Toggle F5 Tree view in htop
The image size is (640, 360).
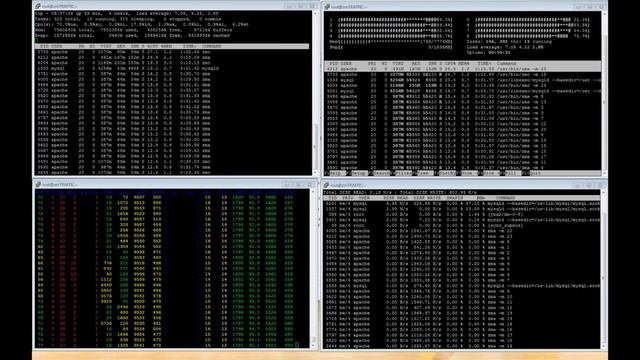point(424,173)
